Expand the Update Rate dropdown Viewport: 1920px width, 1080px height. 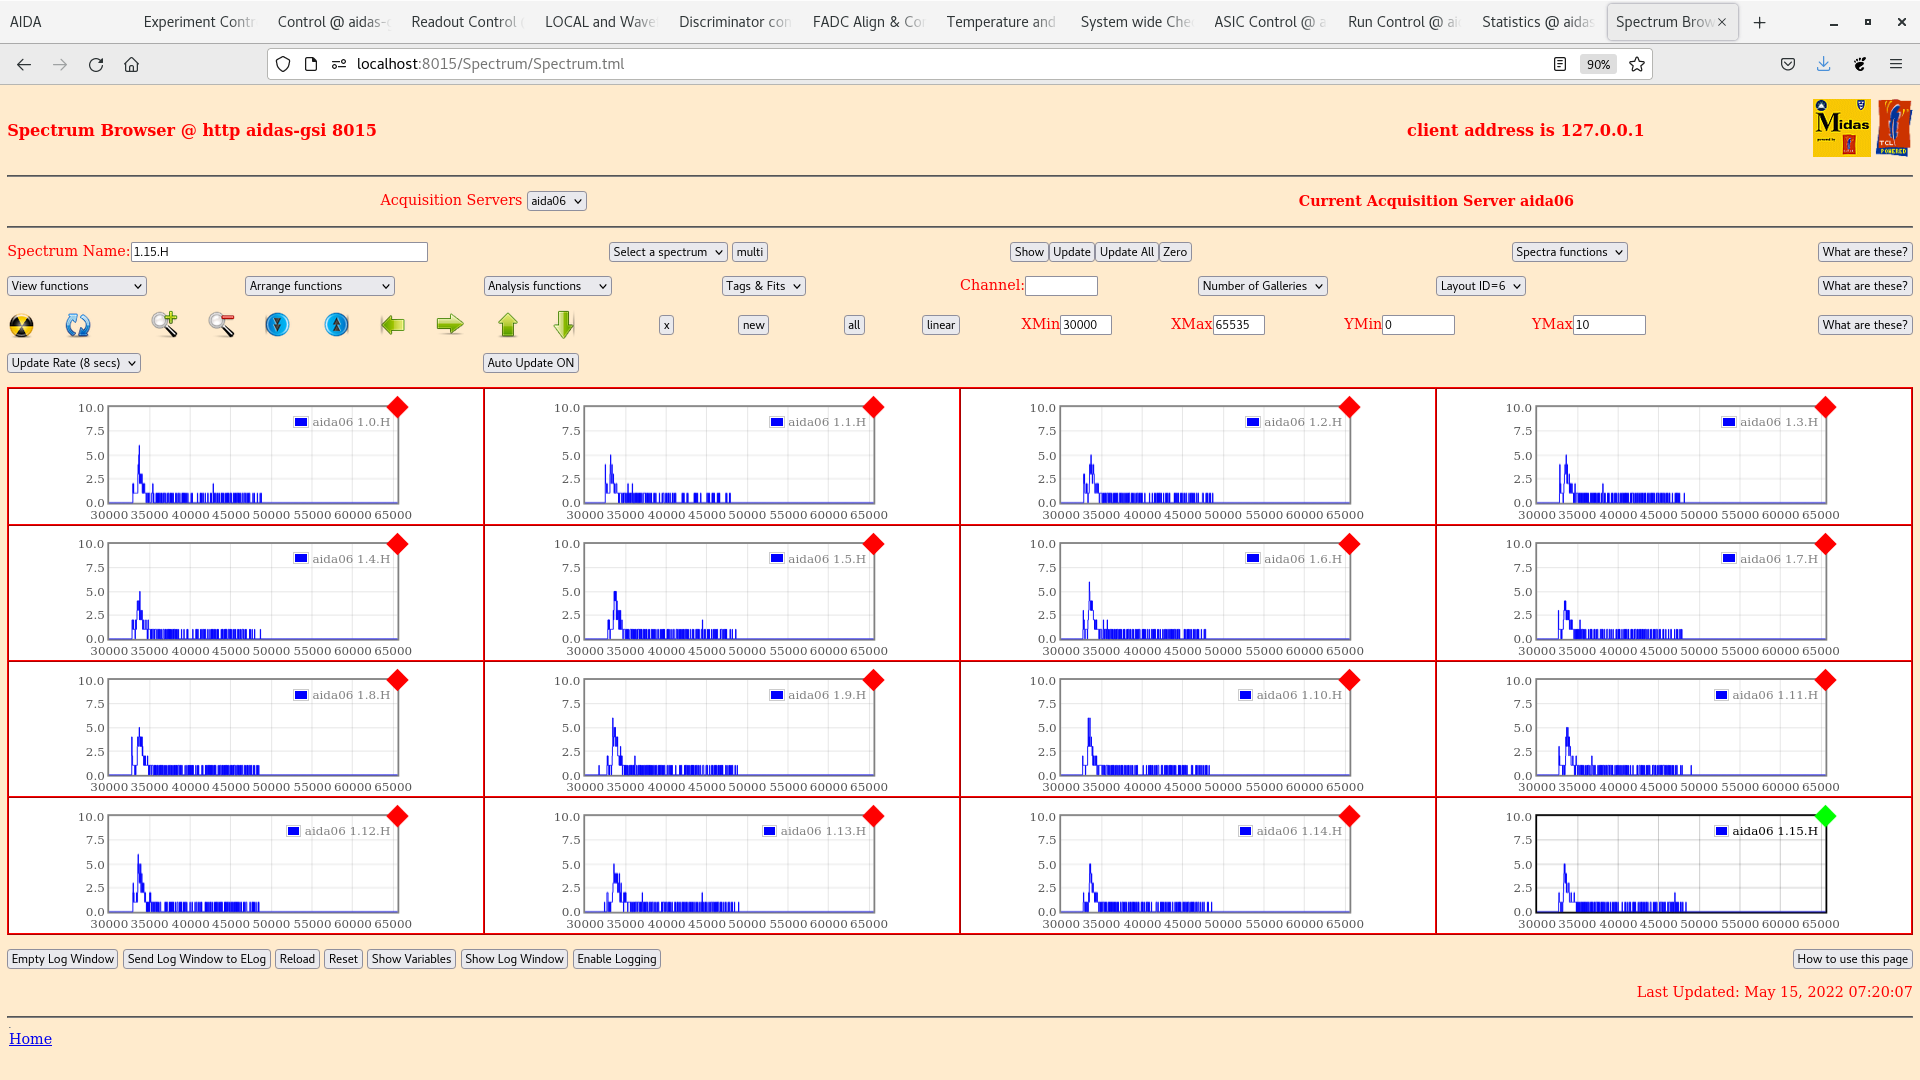pyautogui.click(x=74, y=363)
